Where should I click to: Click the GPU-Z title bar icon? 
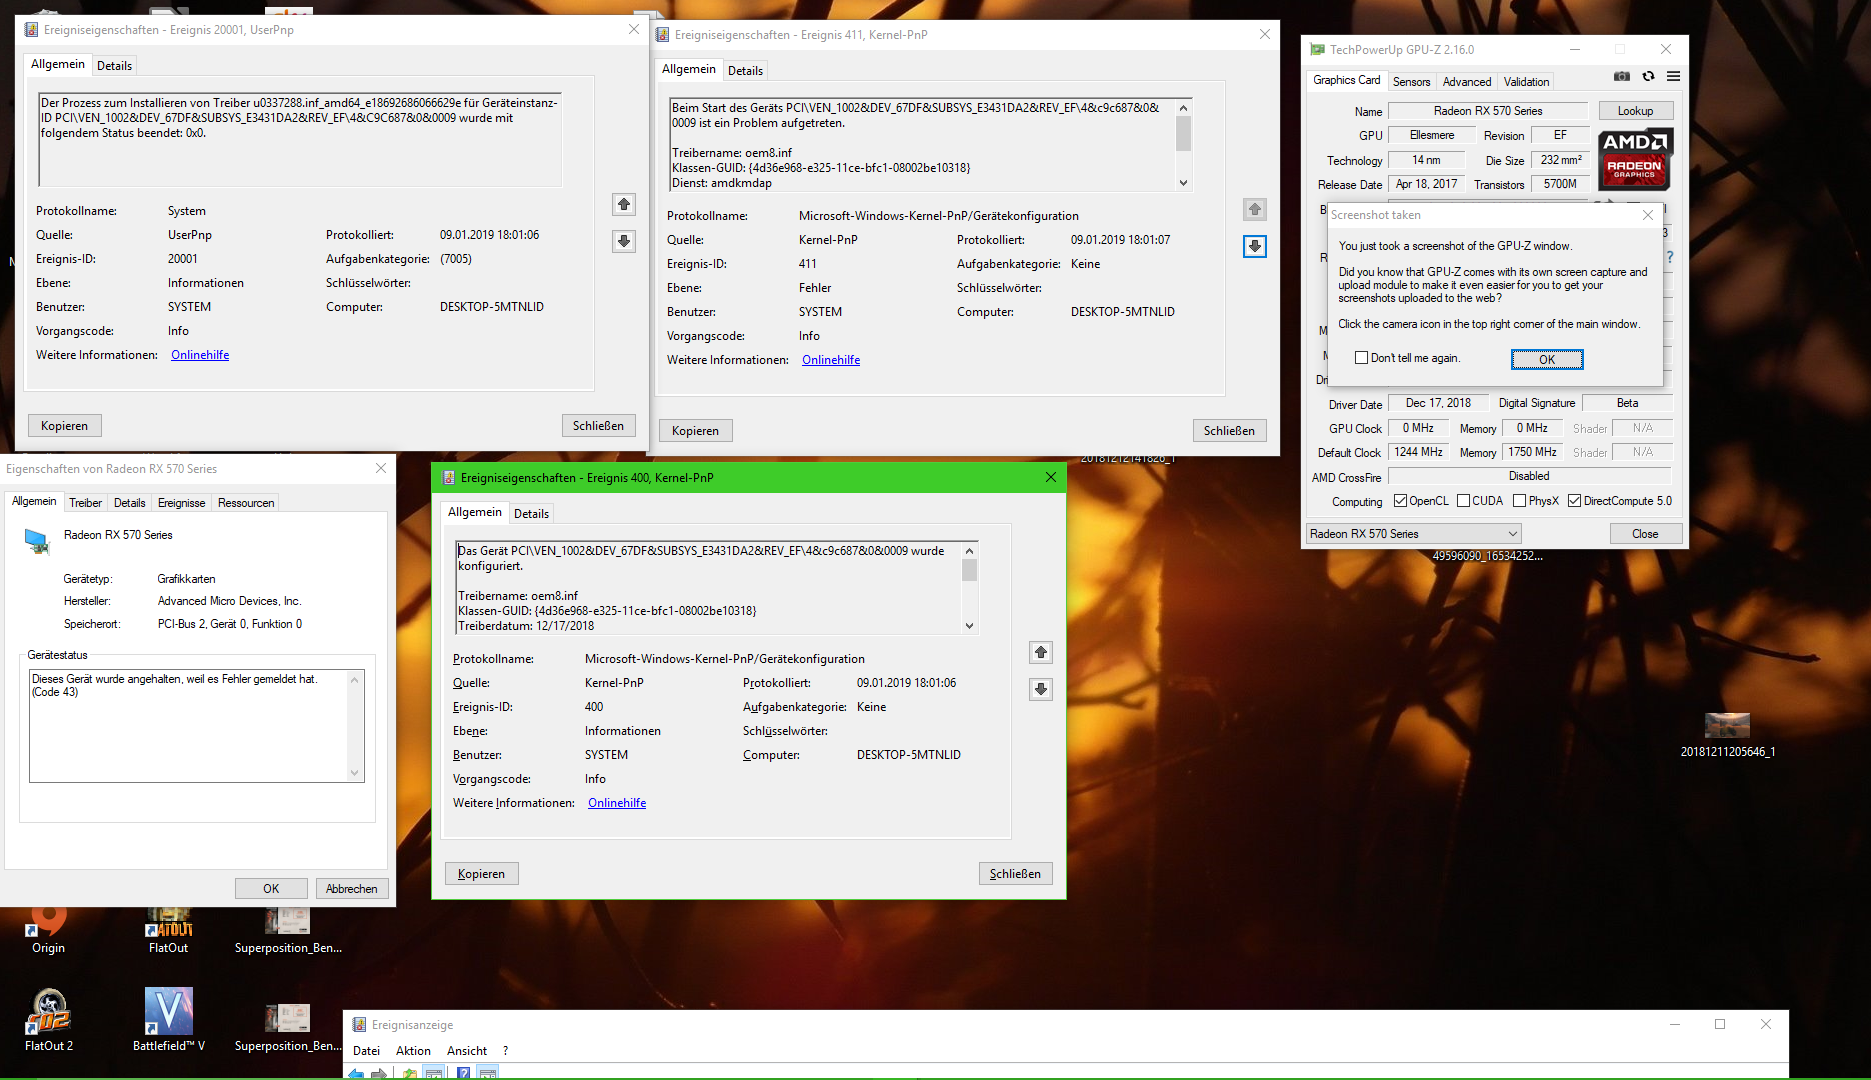[1317, 49]
